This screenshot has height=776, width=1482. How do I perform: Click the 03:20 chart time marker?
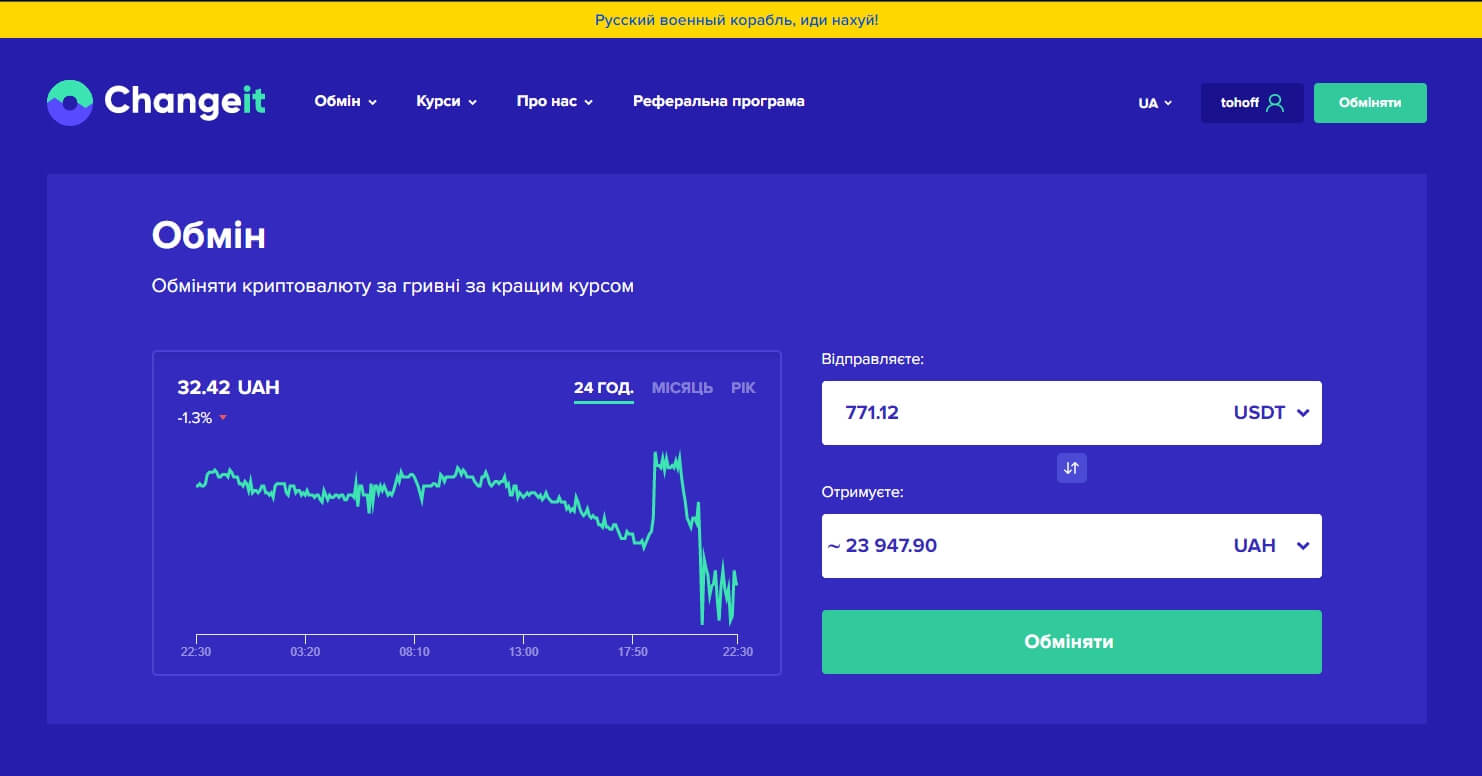tap(305, 652)
